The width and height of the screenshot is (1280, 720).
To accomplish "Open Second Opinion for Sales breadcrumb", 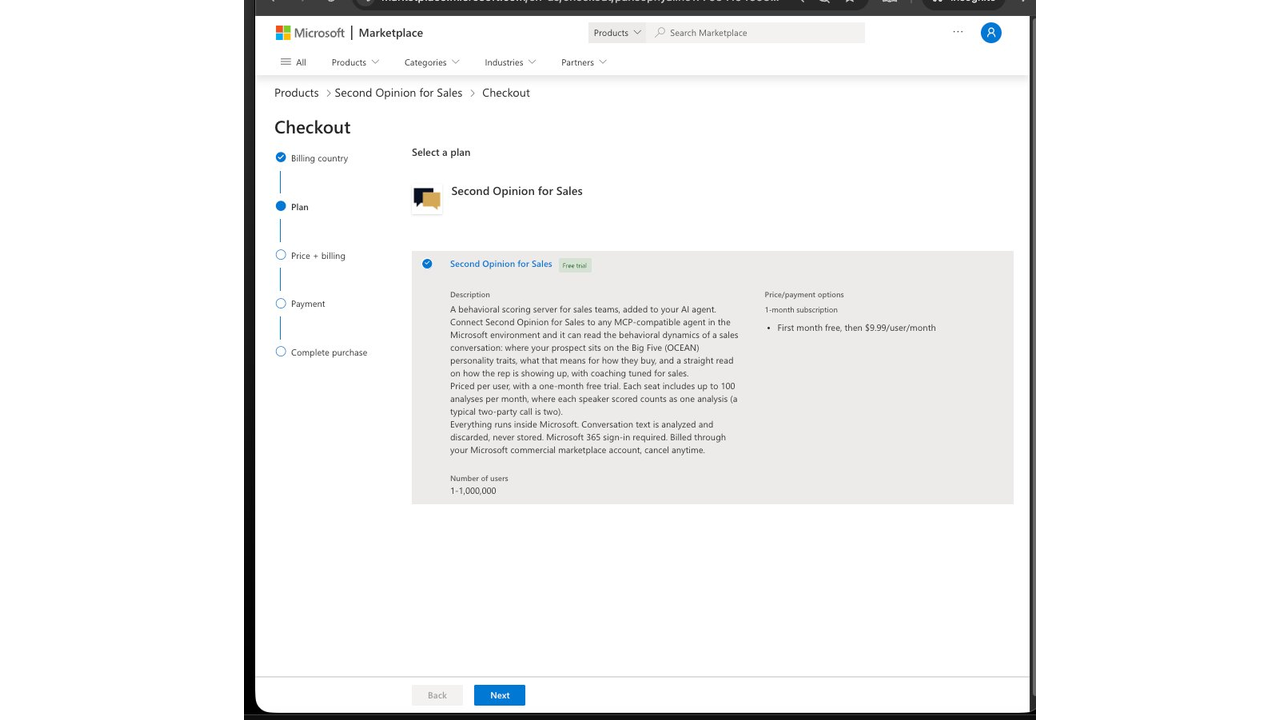I will pyautogui.click(x=399, y=93).
